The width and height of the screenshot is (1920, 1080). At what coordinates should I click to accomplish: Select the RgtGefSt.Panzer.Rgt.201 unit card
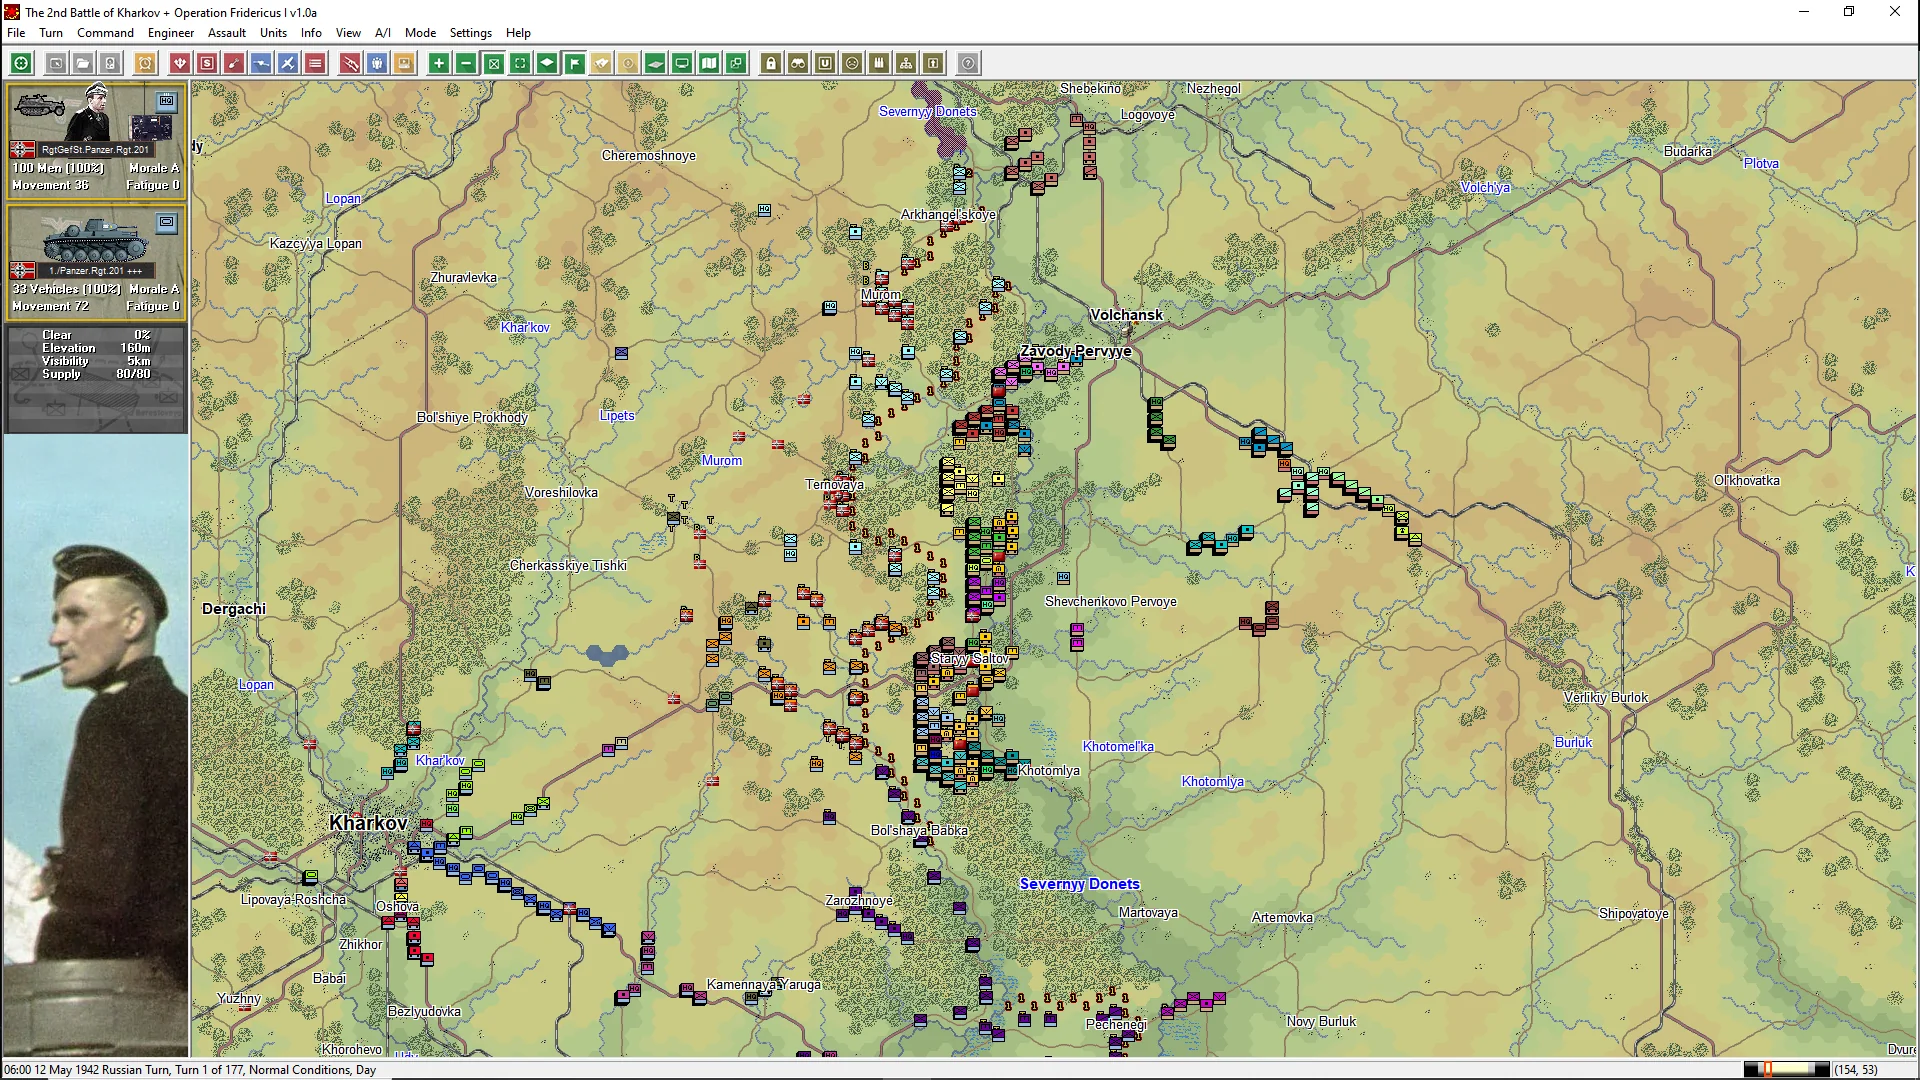(95, 140)
